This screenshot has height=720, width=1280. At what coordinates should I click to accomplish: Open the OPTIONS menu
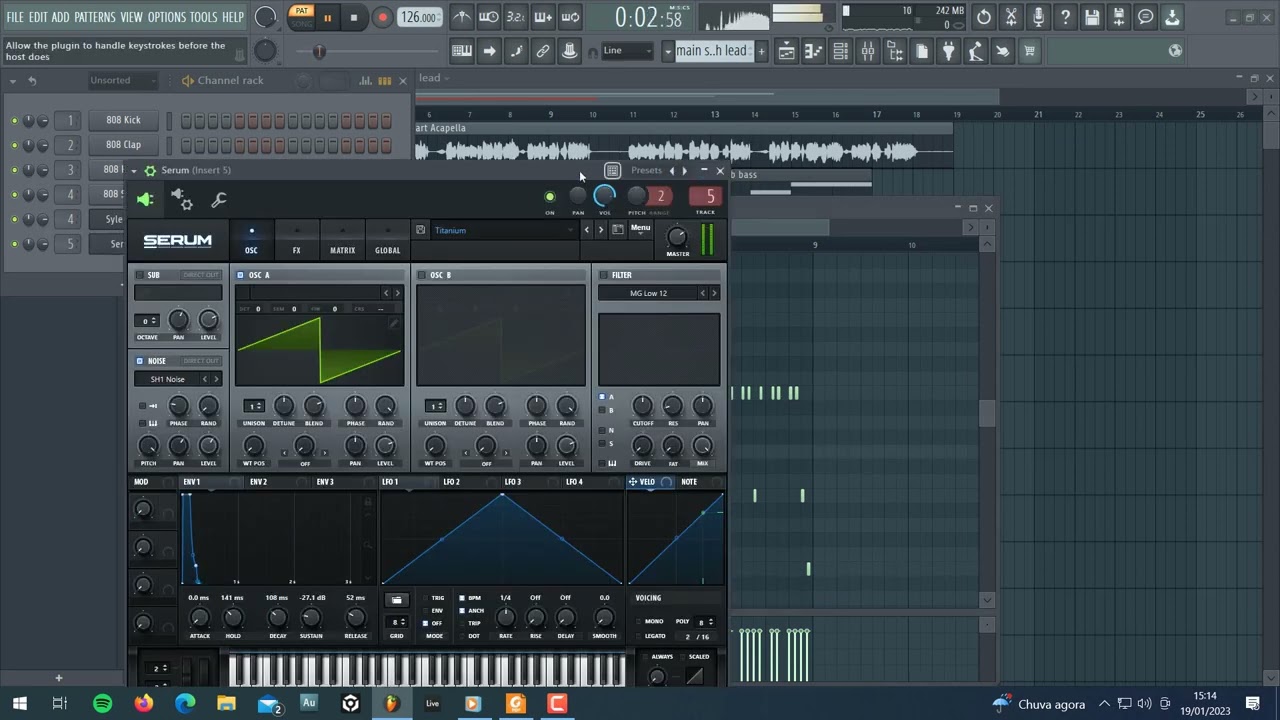click(167, 17)
